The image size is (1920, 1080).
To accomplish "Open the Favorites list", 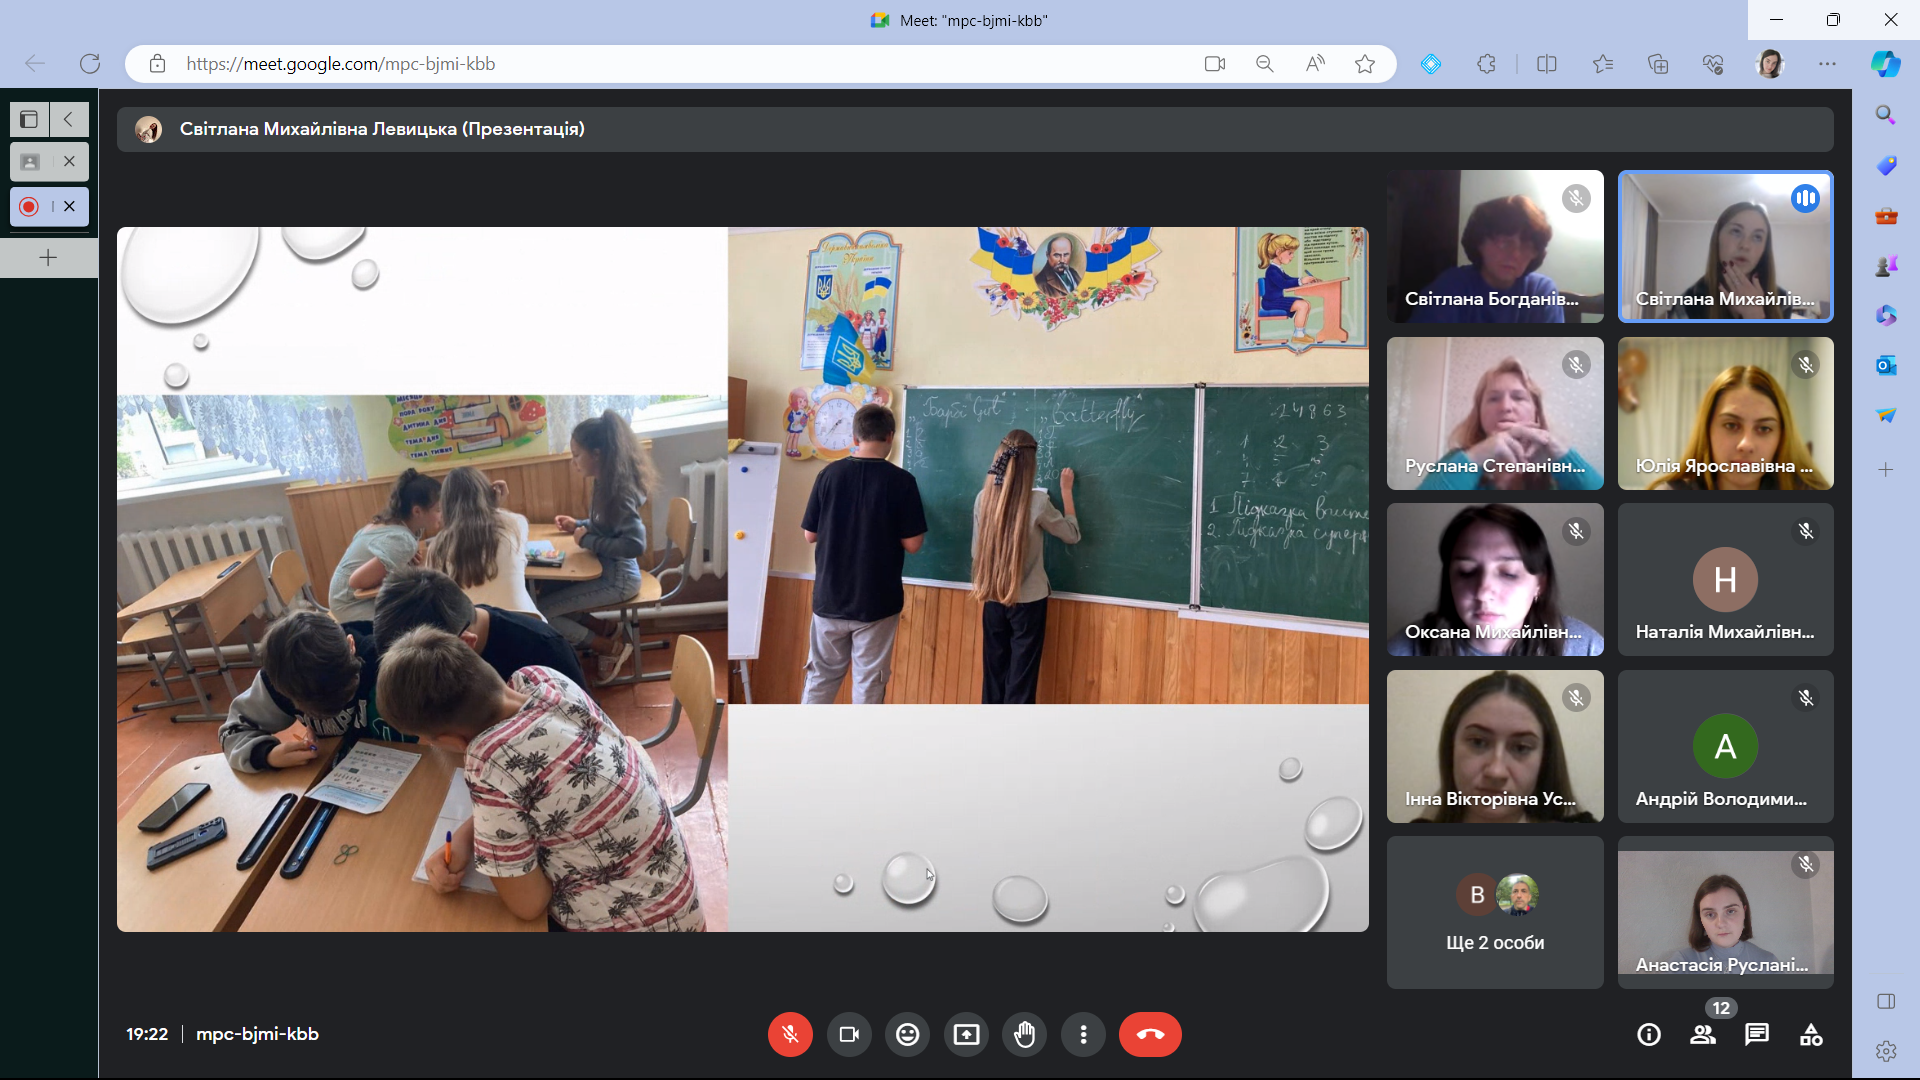I will [1603, 64].
